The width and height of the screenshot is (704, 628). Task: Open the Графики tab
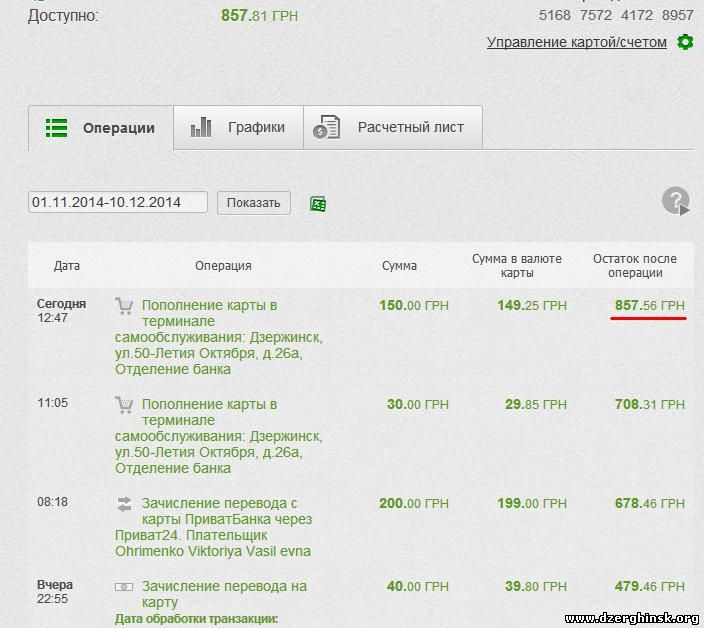pyautogui.click(x=255, y=128)
